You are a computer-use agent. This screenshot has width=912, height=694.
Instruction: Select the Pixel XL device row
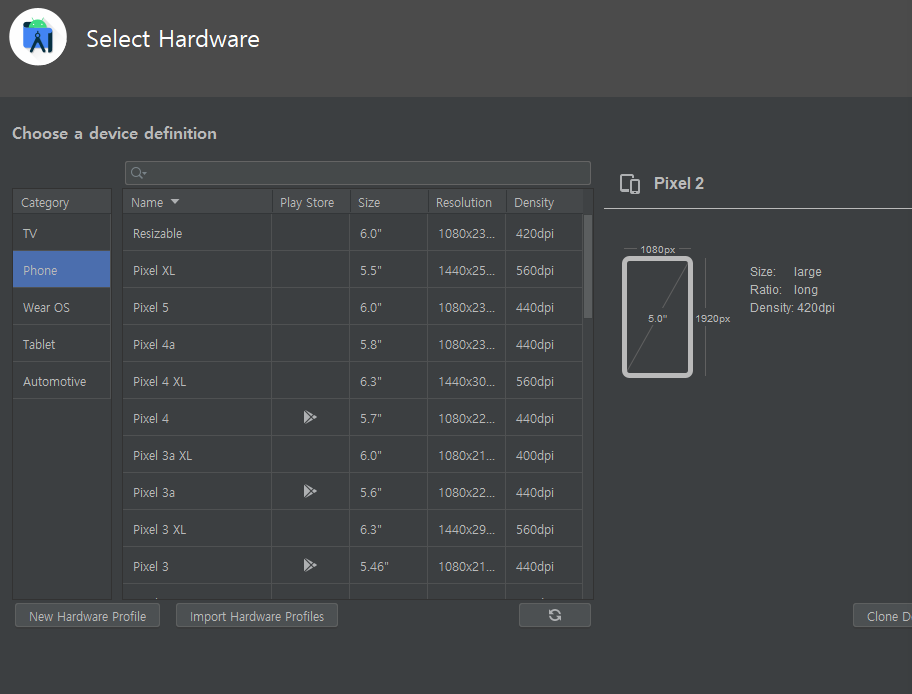tap(352, 270)
